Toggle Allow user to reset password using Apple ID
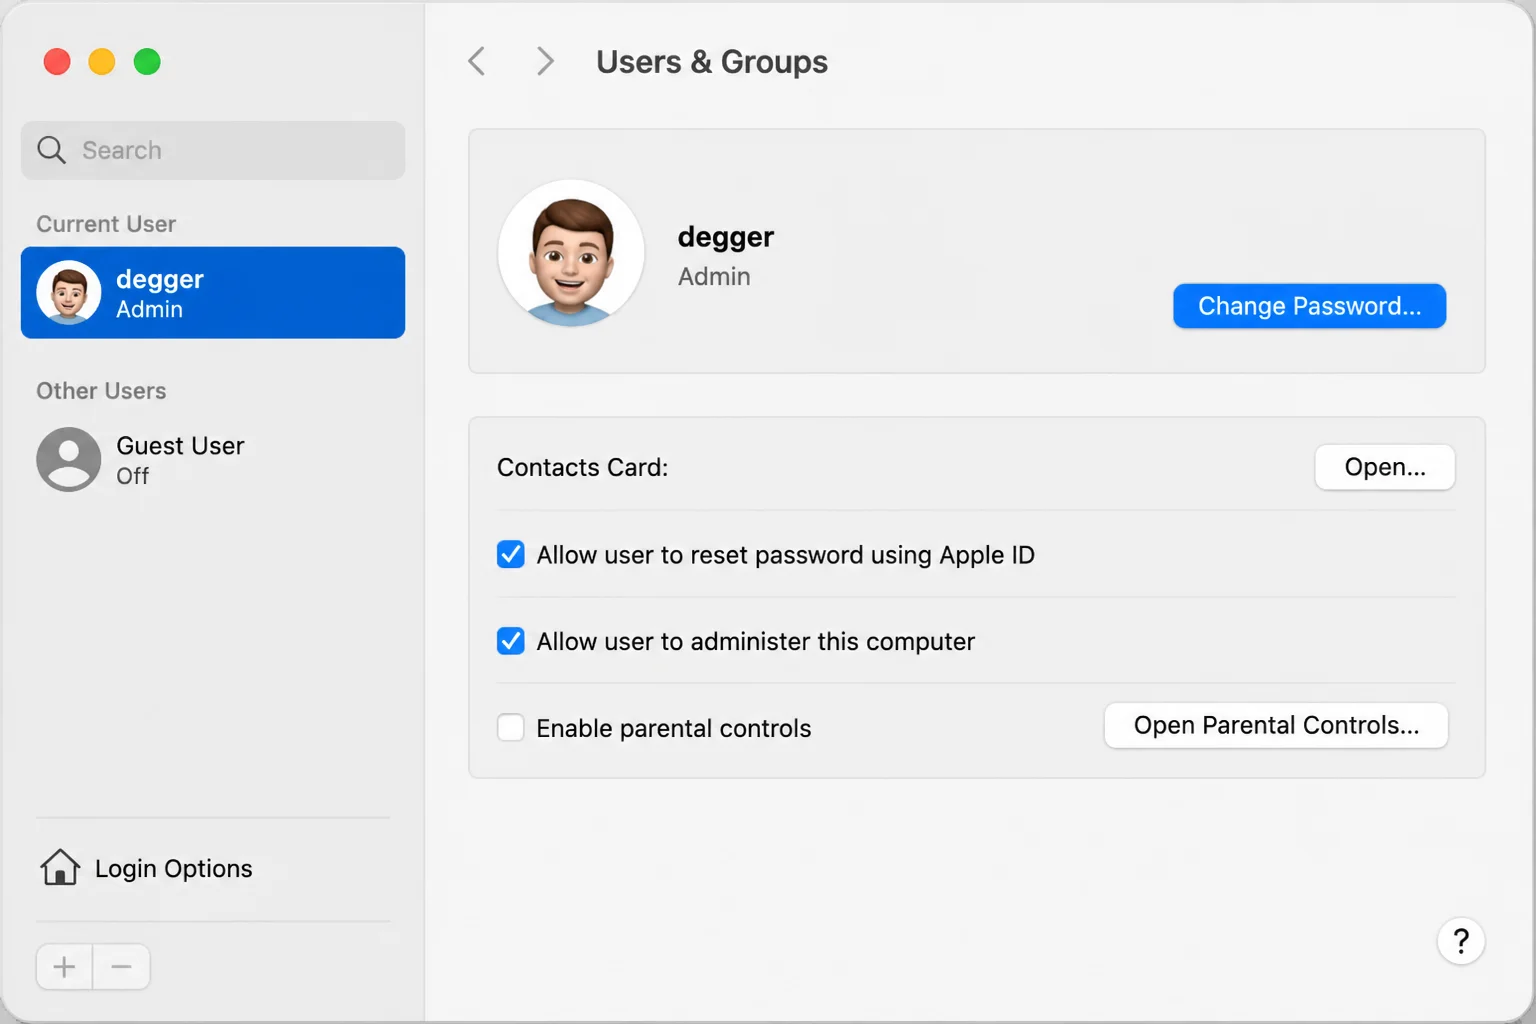This screenshot has width=1536, height=1024. tap(511, 554)
